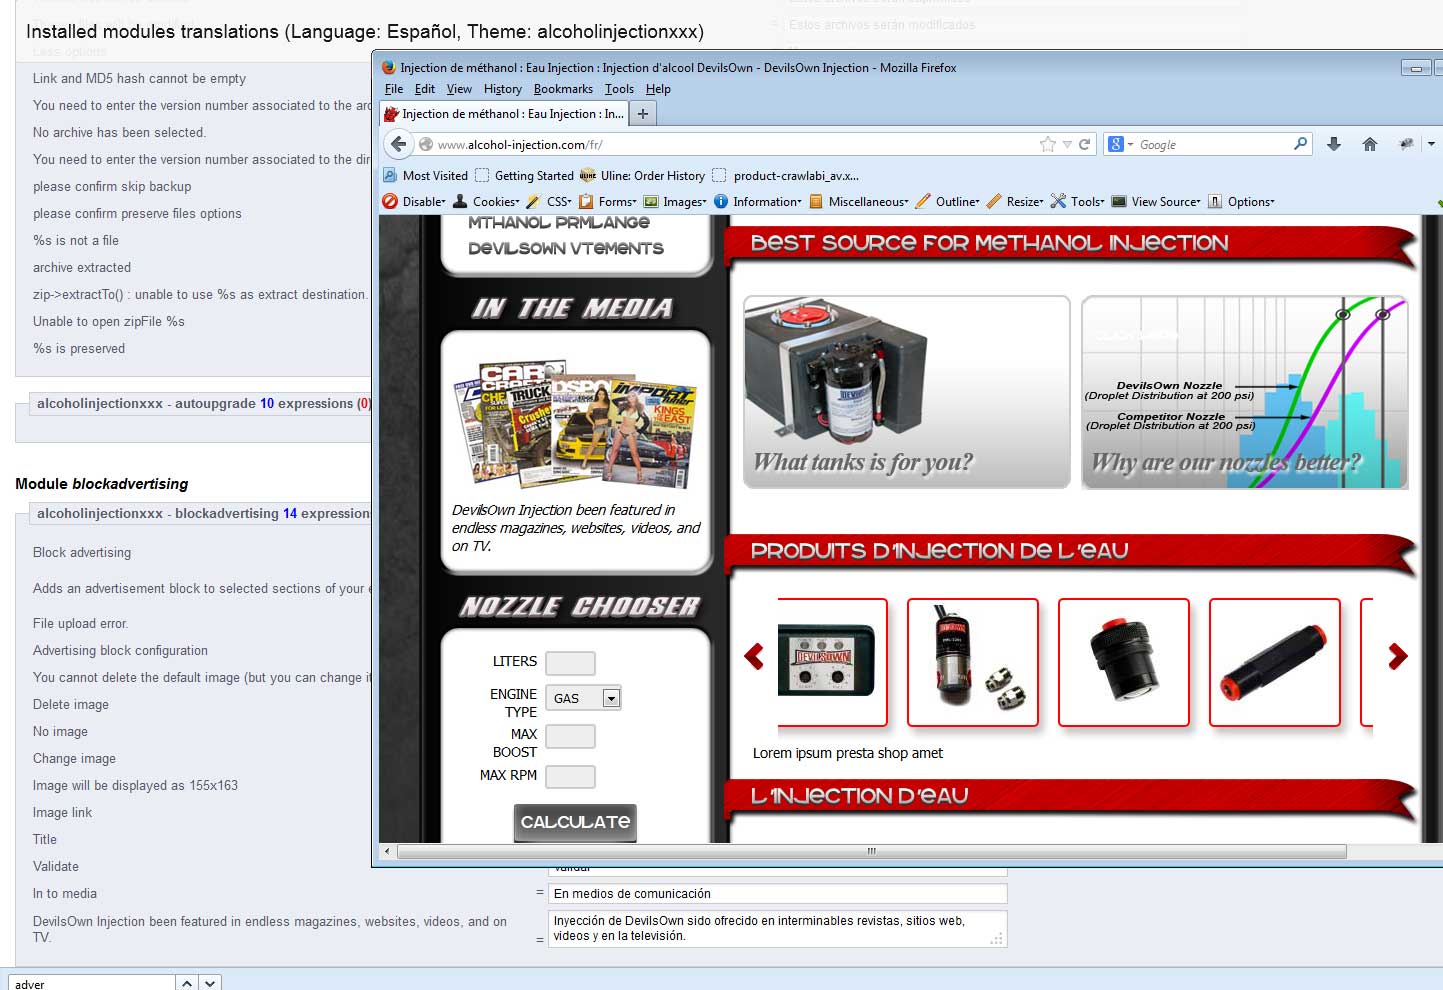This screenshot has height=990, width=1443.
Task: Click the MAX RPM input field
Action: tap(570, 777)
